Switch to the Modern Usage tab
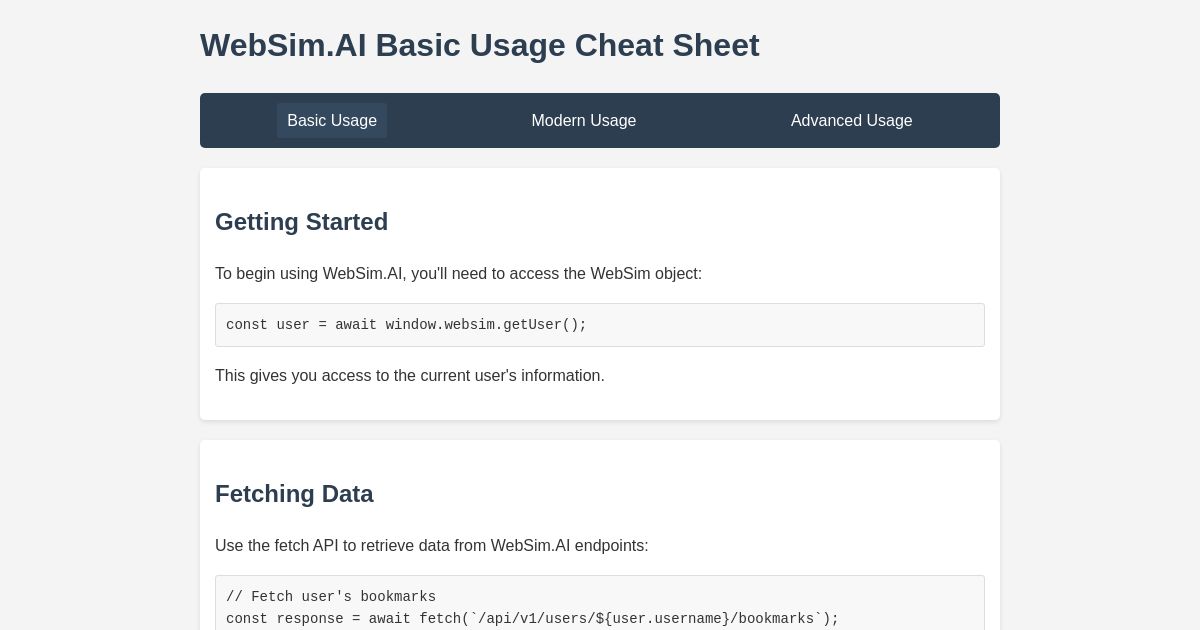The width and height of the screenshot is (1200, 630). [x=584, y=121]
